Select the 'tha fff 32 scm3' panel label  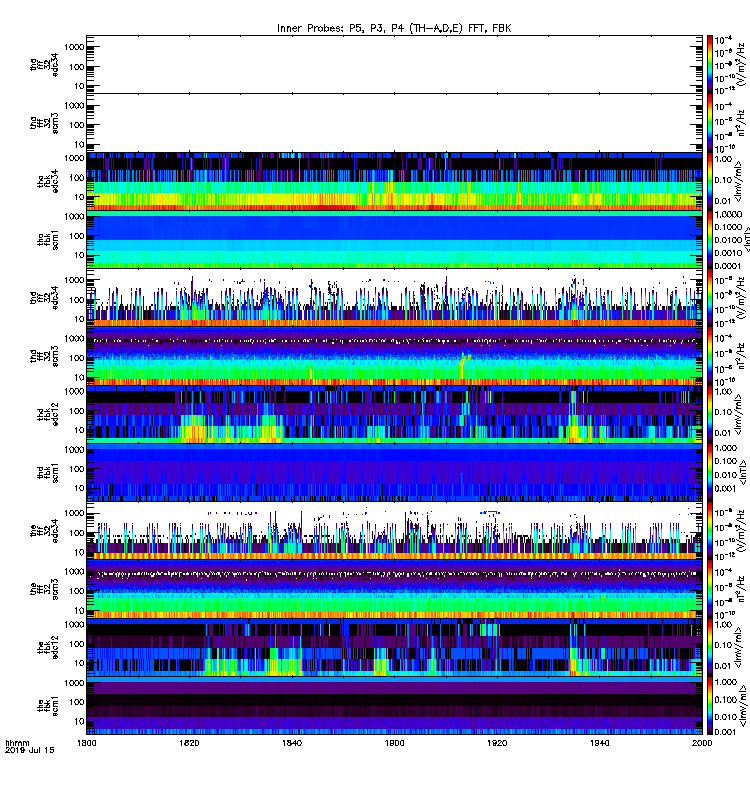point(44,123)
